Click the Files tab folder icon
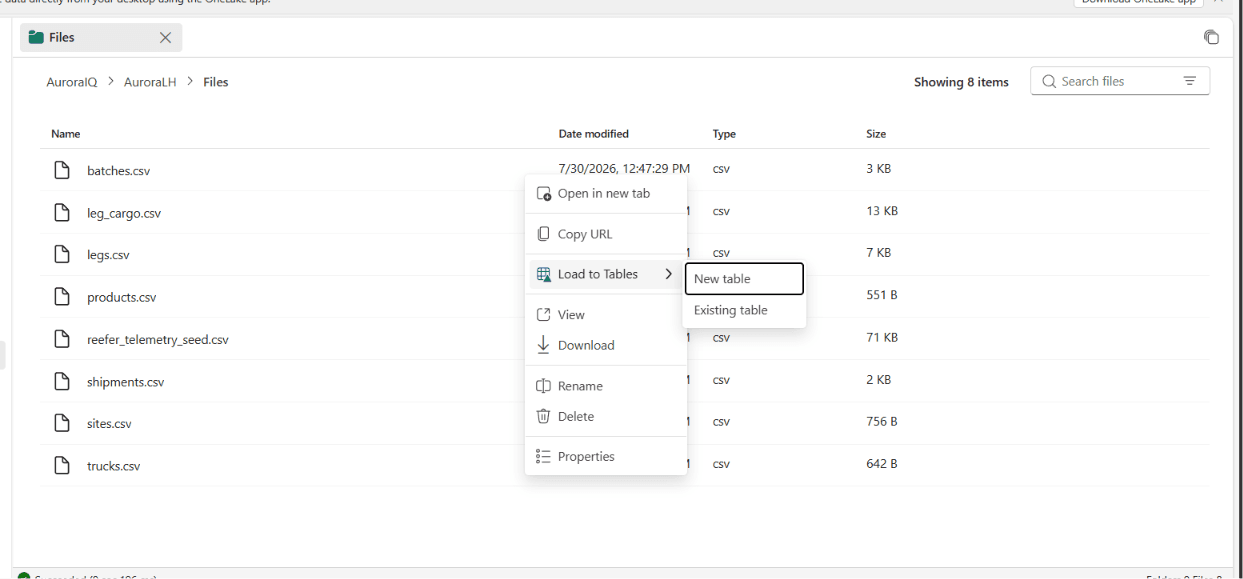 pos(36,37)
